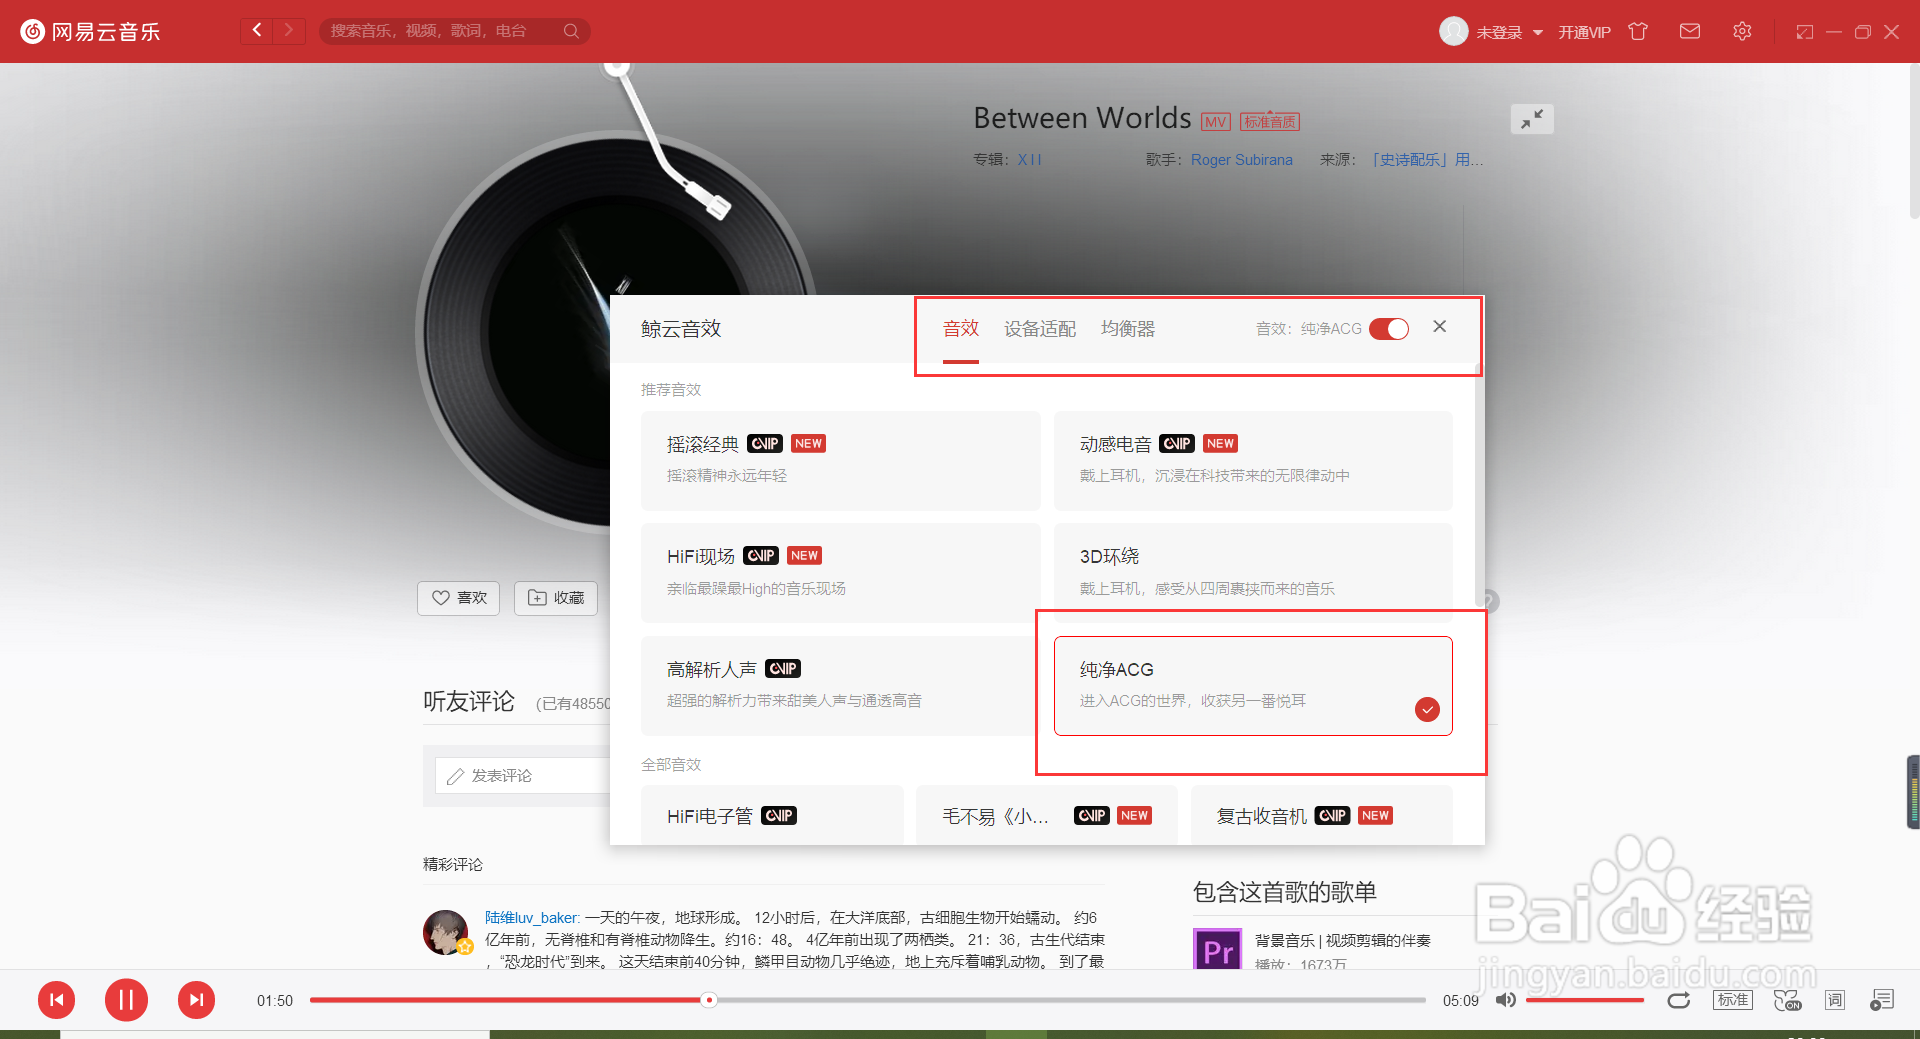This screenshot has width=1920, height=1039.
Task: Seek on the playback progress bar
Action: 868,1000
